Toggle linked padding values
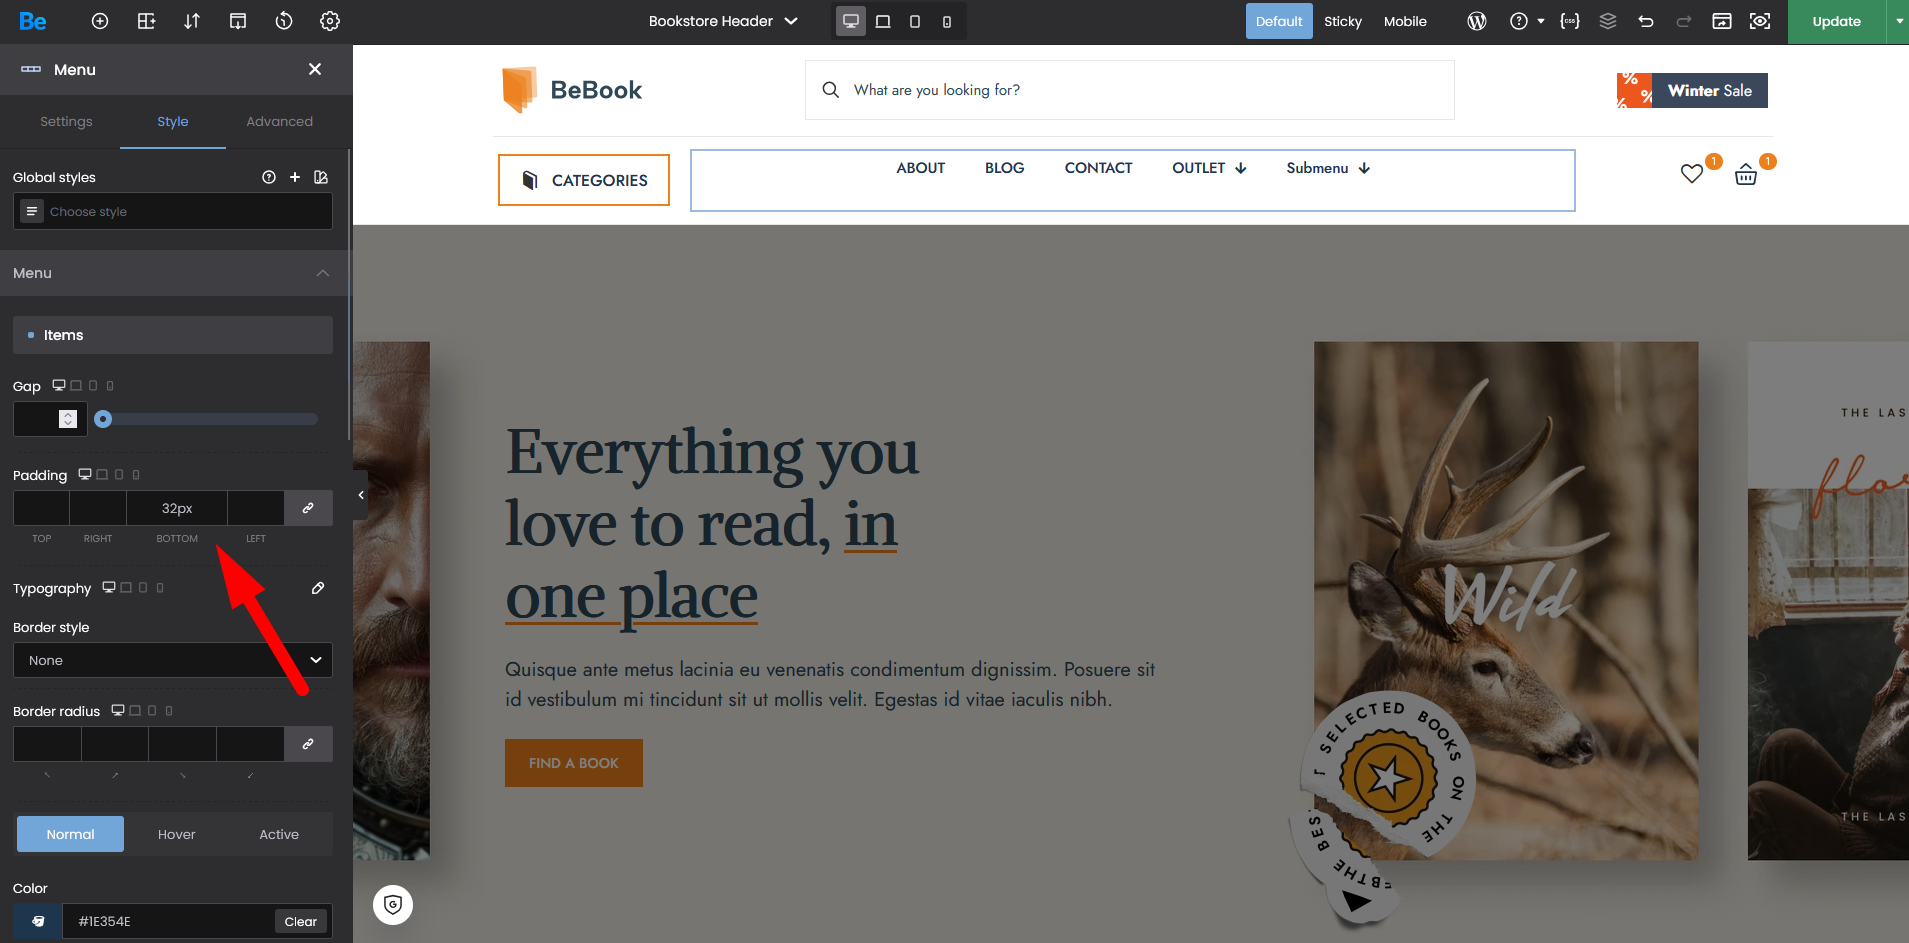1909x943 pixels. tap(308, 508)
